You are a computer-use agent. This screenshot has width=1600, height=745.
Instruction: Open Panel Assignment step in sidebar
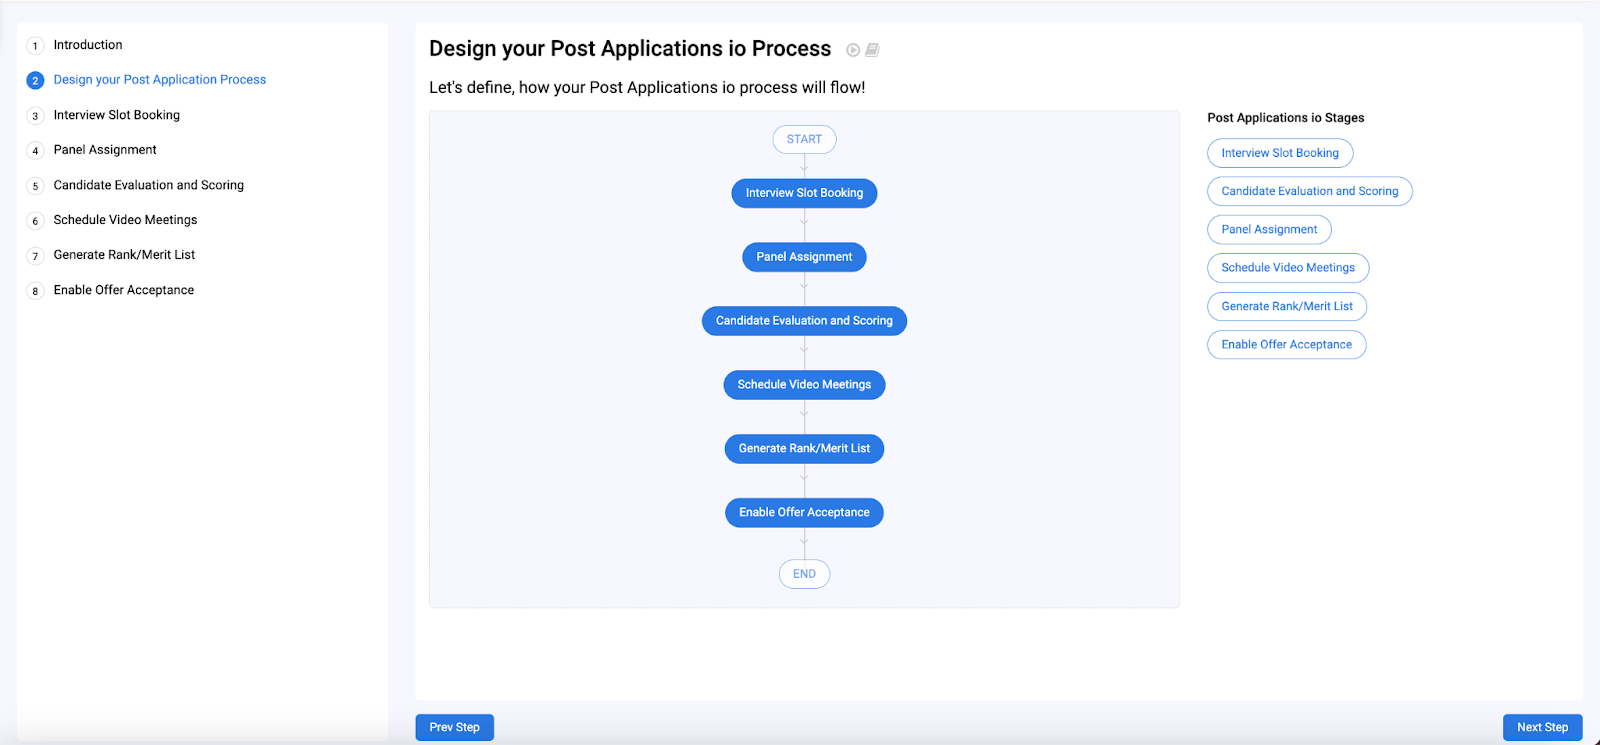pyautogui.click(x=105, y=150)
